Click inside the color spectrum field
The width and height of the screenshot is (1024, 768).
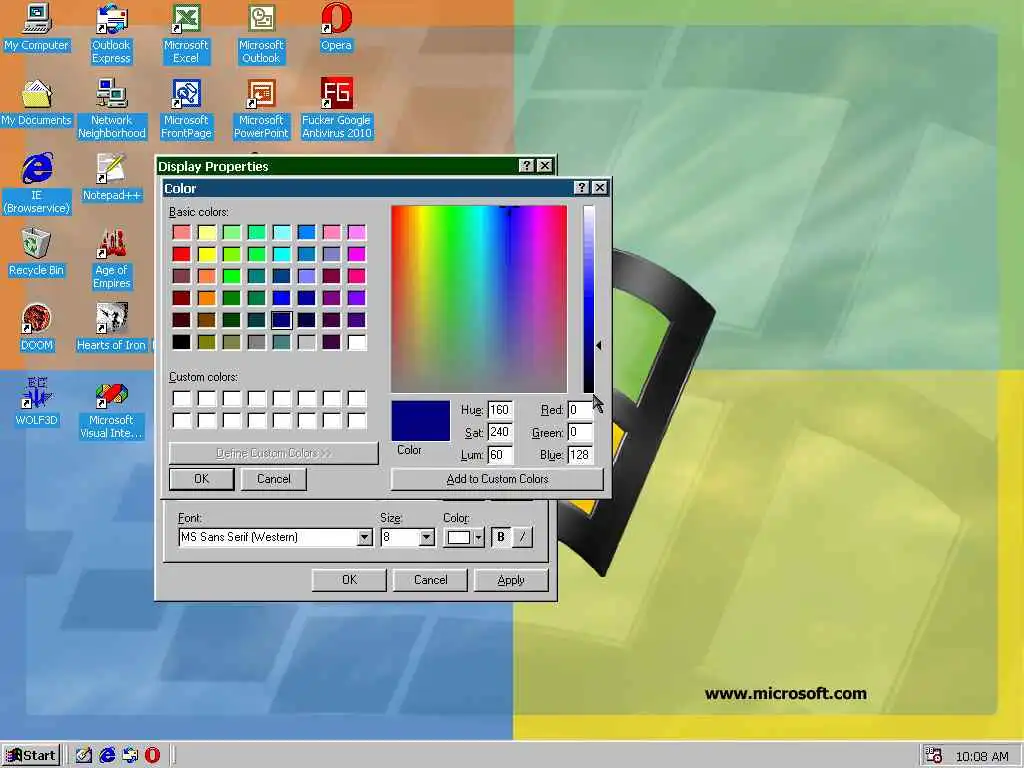click(479, 298)
